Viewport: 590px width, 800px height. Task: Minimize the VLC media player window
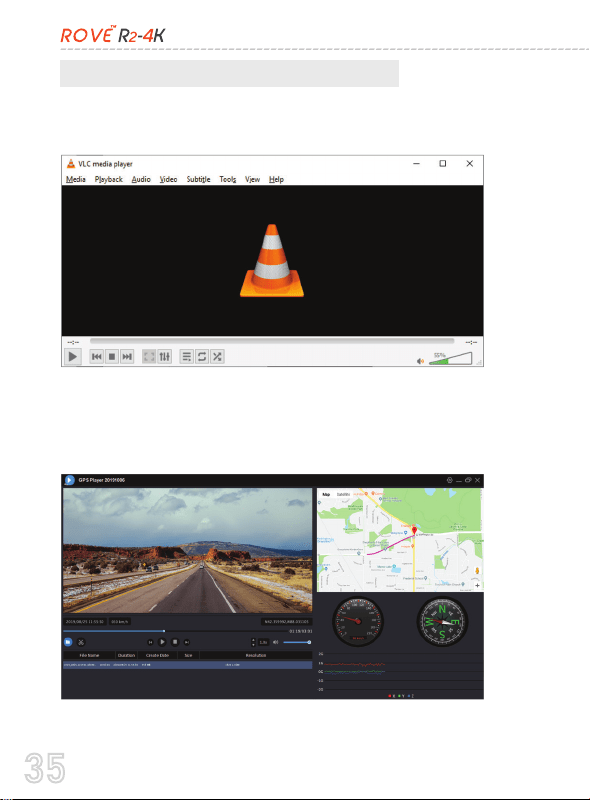click(416, 164)
